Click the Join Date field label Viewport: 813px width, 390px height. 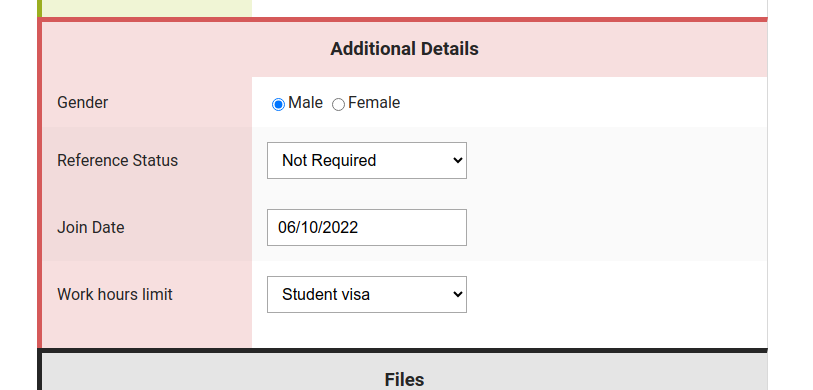click(91, 228)
